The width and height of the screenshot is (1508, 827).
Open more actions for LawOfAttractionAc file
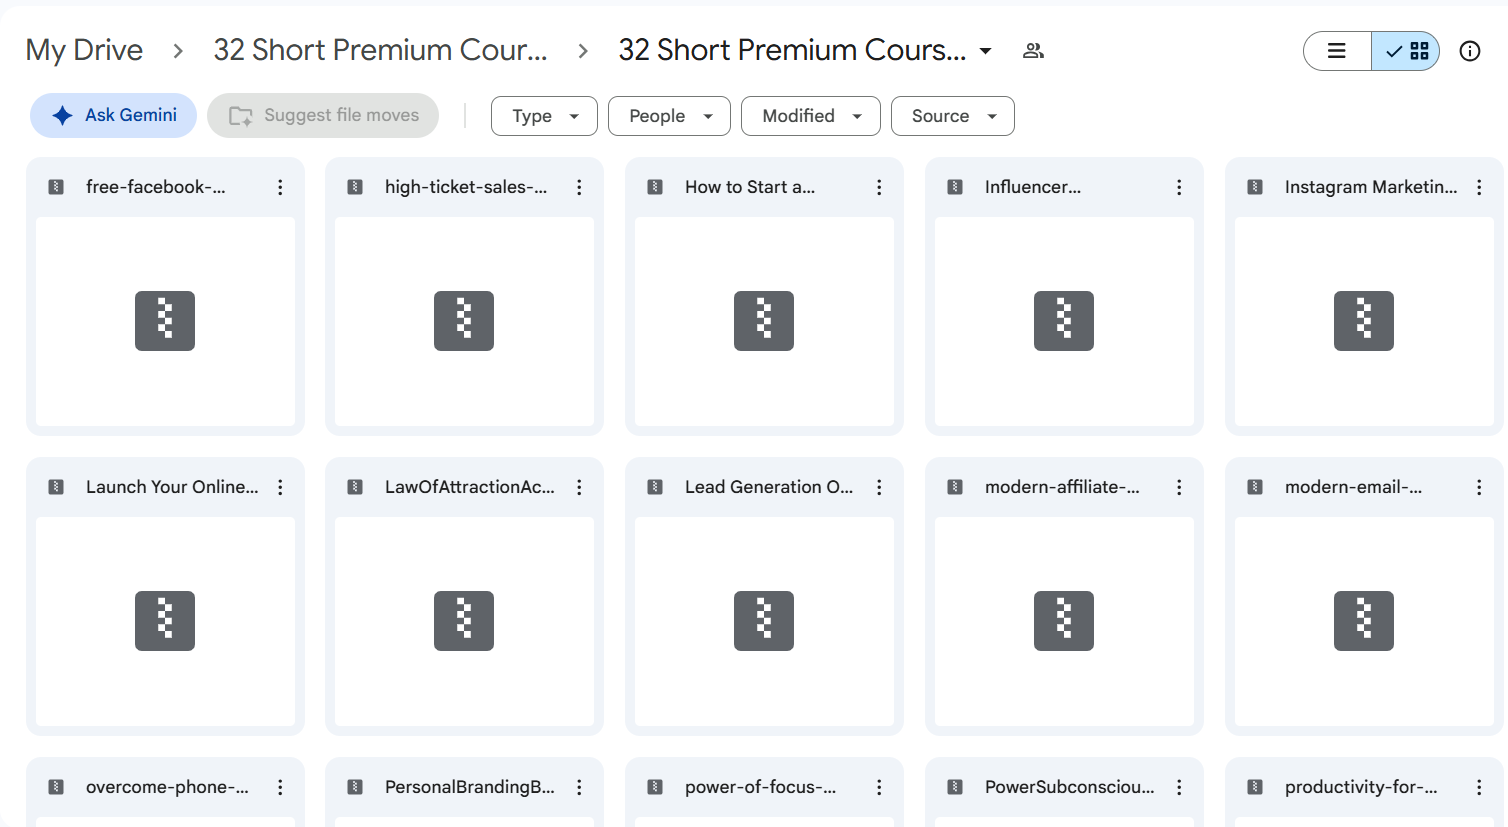[579, 487]
